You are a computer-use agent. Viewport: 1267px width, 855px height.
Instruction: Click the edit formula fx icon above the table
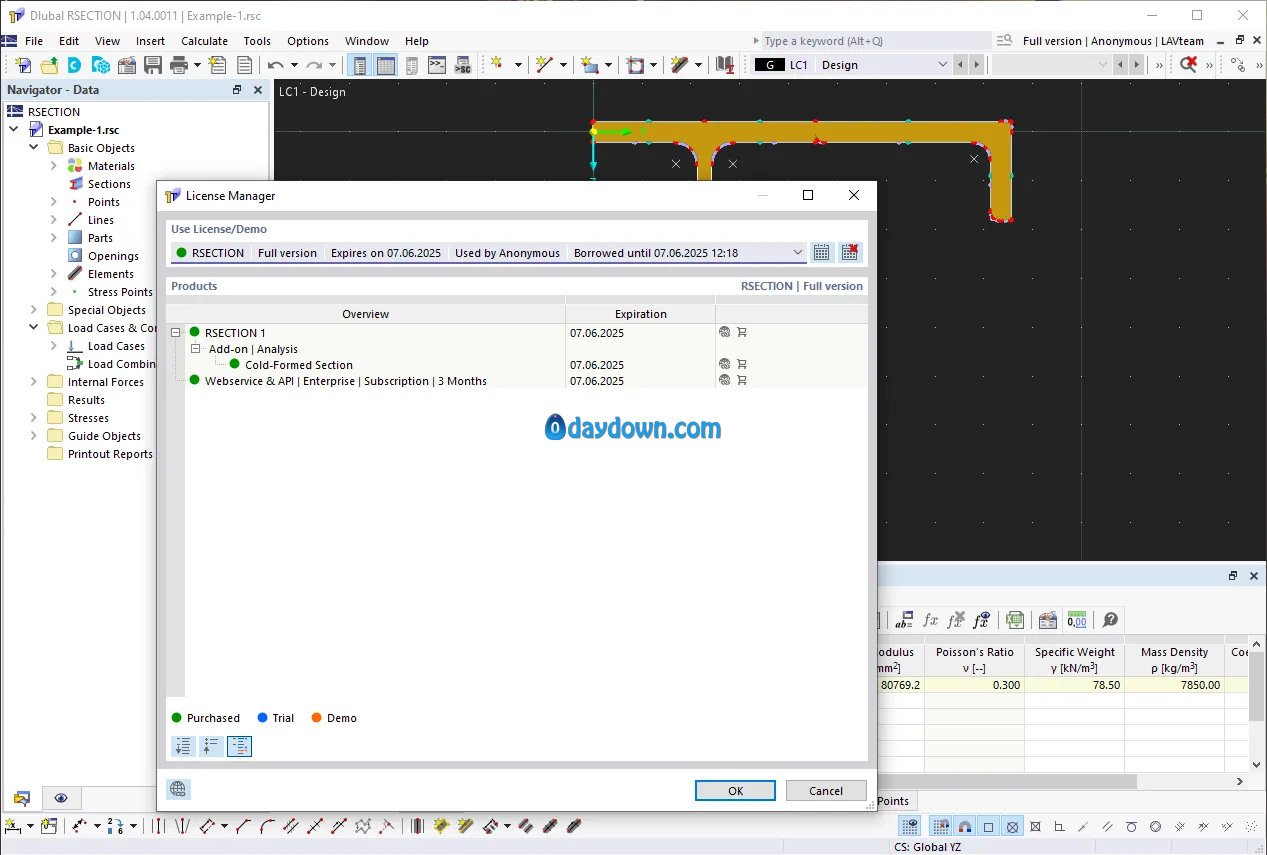[x=931, y=620]
